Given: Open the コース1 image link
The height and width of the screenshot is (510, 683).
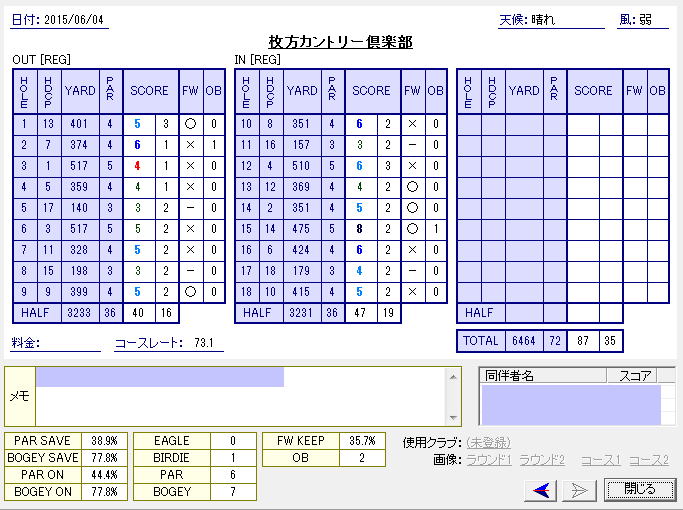Looking at the screenshot, I should [x=601, y=460].
